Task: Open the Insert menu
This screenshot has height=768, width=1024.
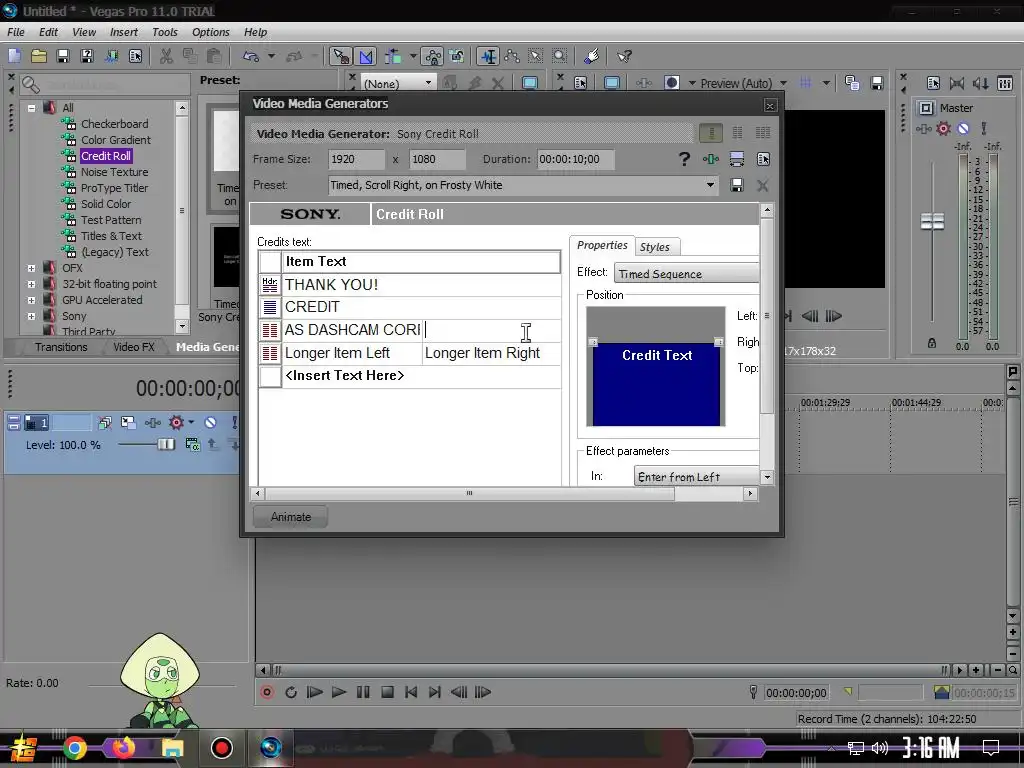Action: pos(123,32)
